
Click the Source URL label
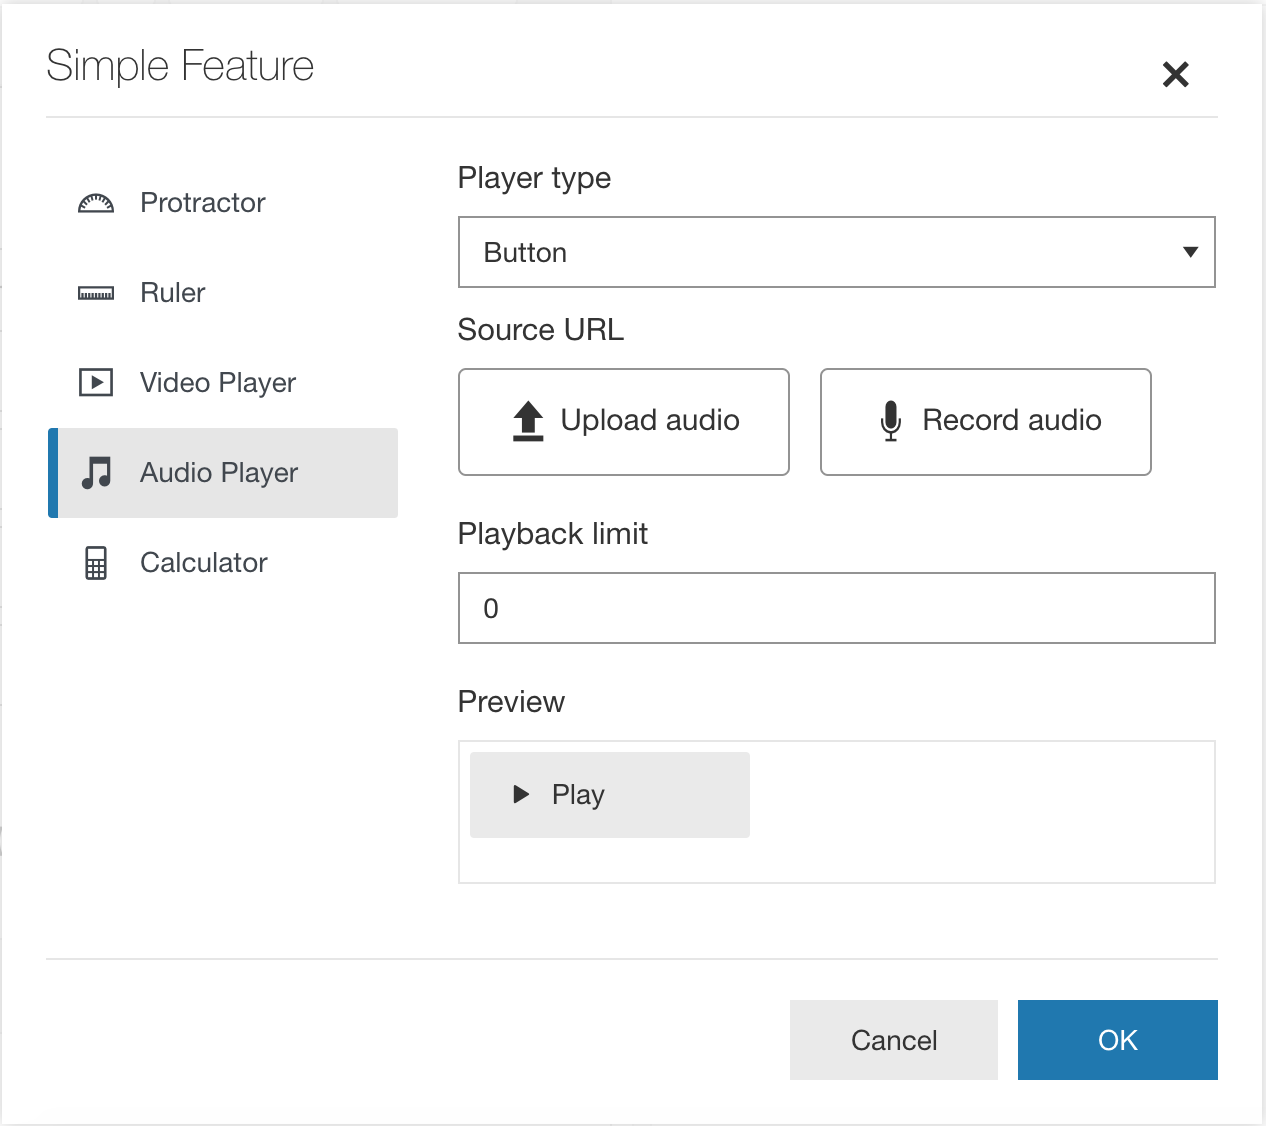541,330
